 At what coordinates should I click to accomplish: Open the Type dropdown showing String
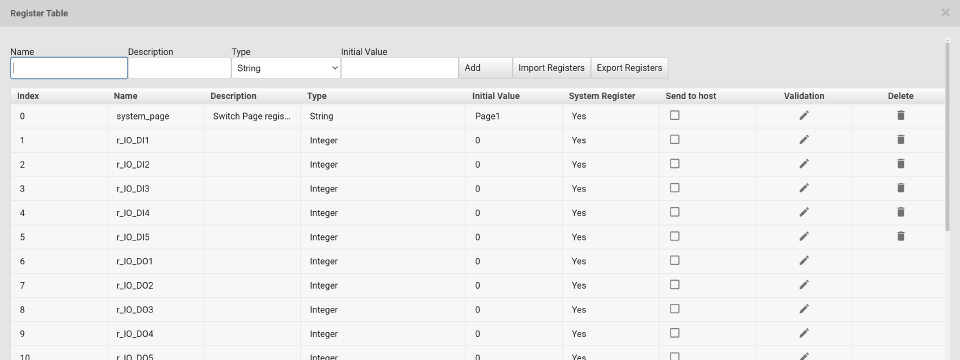(x=286, y=68)
